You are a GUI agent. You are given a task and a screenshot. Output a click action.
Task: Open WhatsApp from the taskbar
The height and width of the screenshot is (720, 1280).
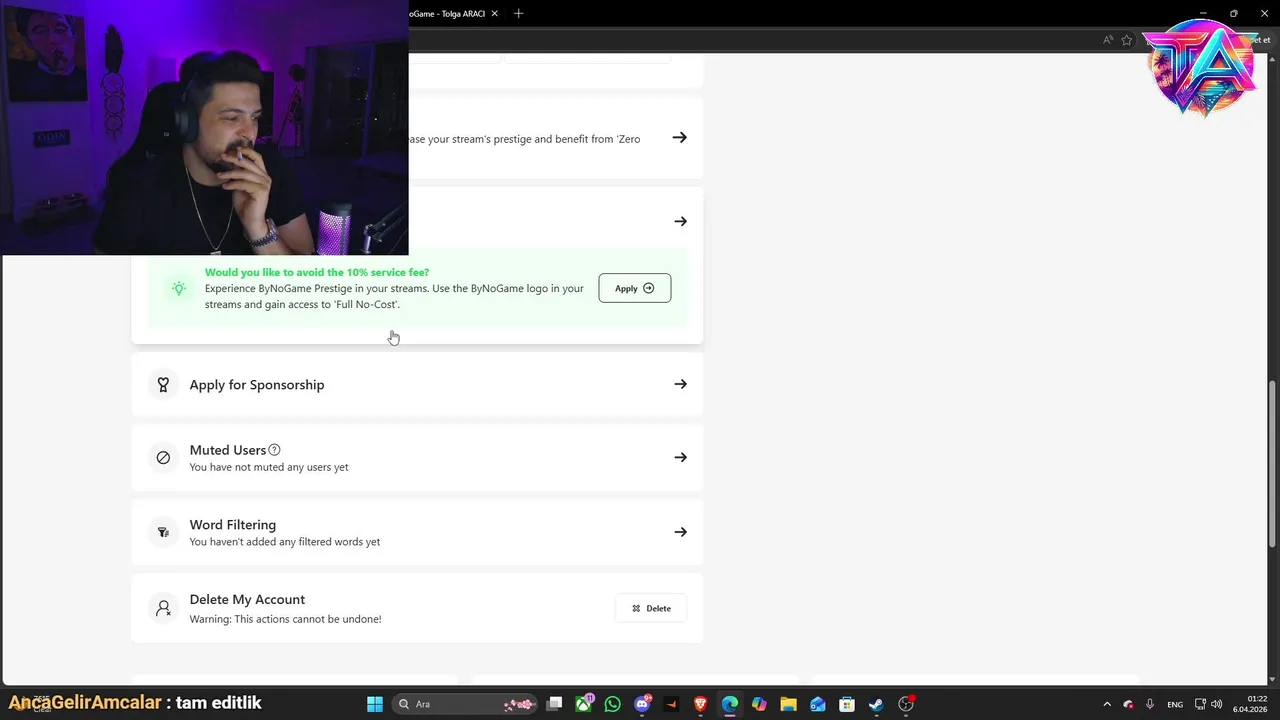(613, 704)
